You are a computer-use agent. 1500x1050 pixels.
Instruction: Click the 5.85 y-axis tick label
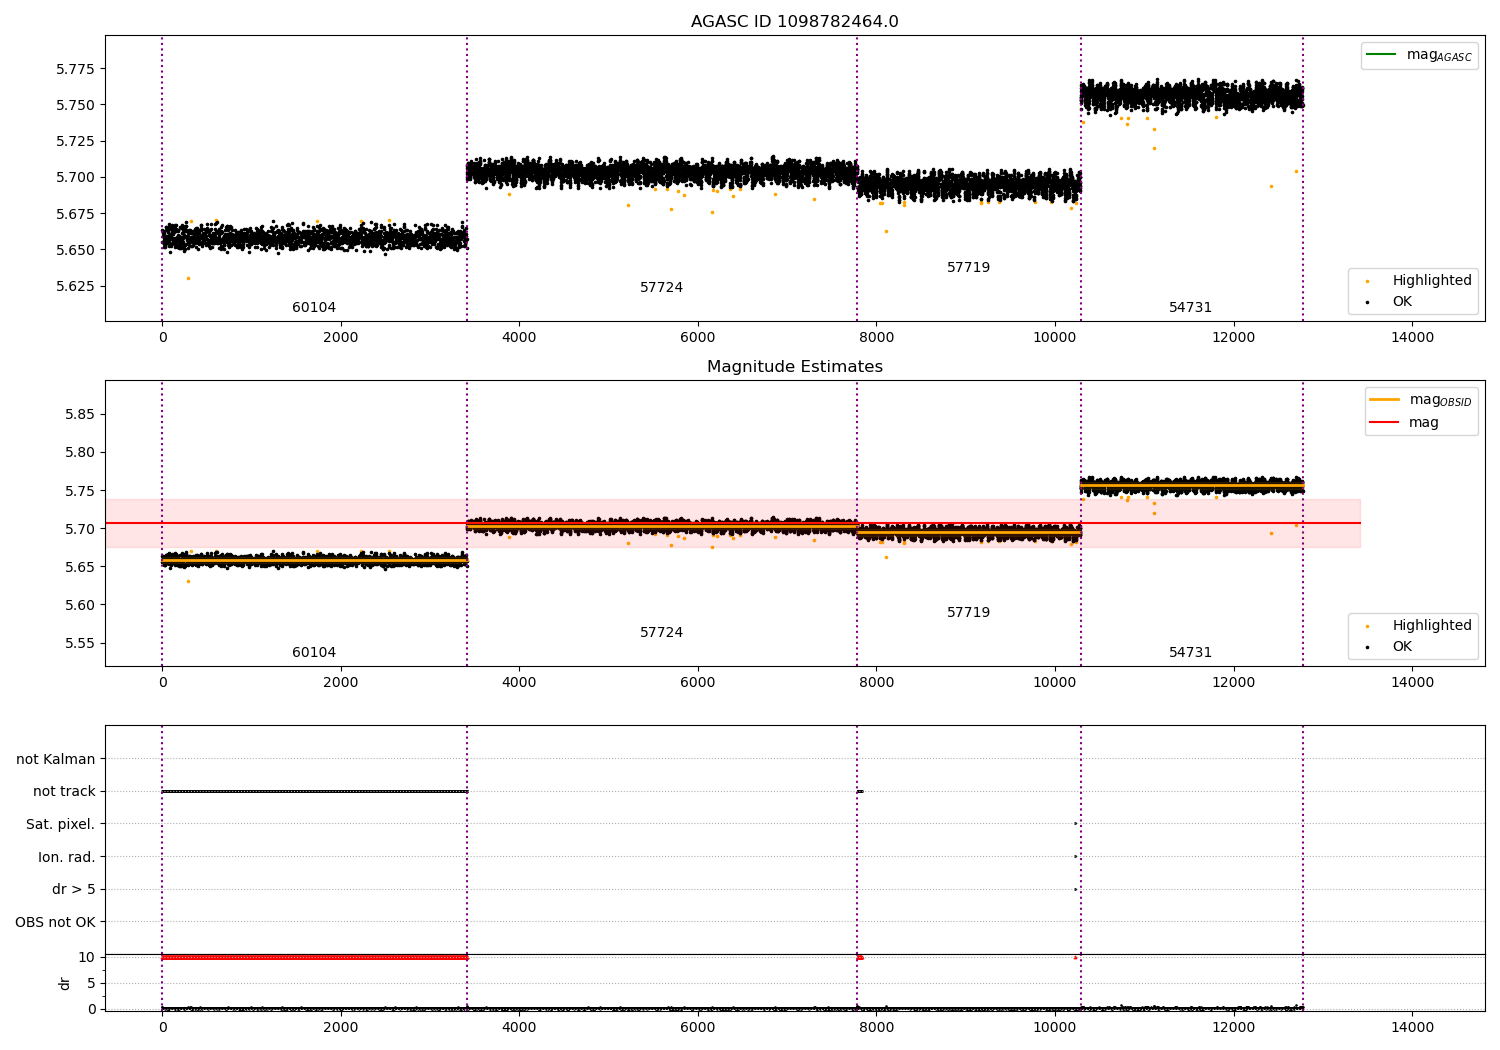point(79,414)
